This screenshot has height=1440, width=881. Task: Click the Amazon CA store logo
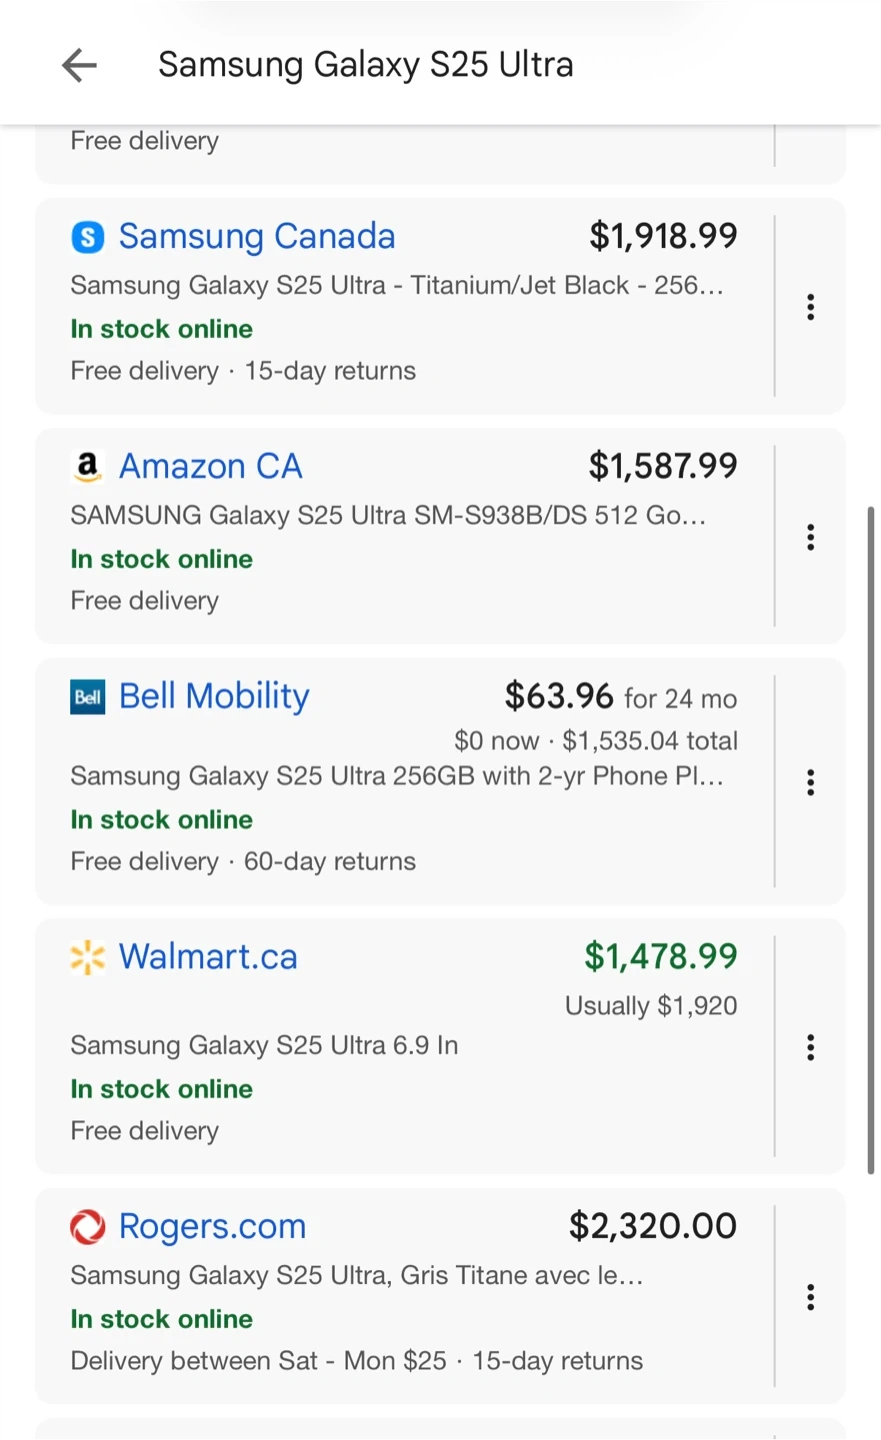pos(88,467)
